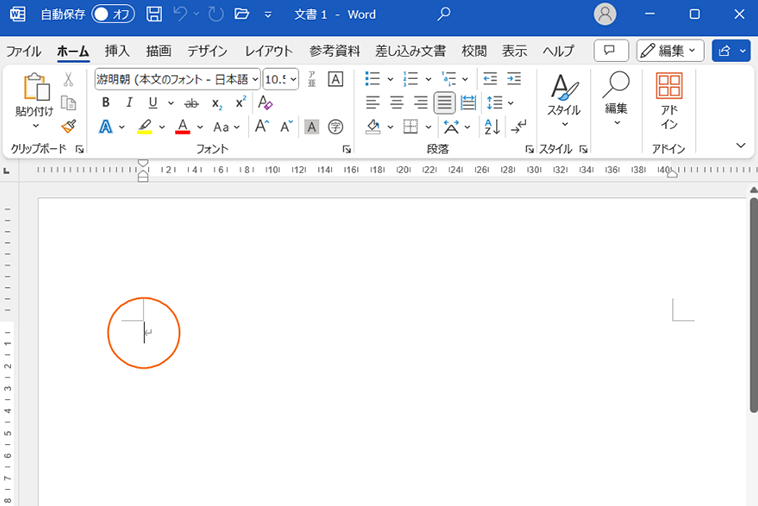Image resolution: width=758 pixels, height=506 pixels.
Task: Open the search magnifier in title bar
Action: 444,14
